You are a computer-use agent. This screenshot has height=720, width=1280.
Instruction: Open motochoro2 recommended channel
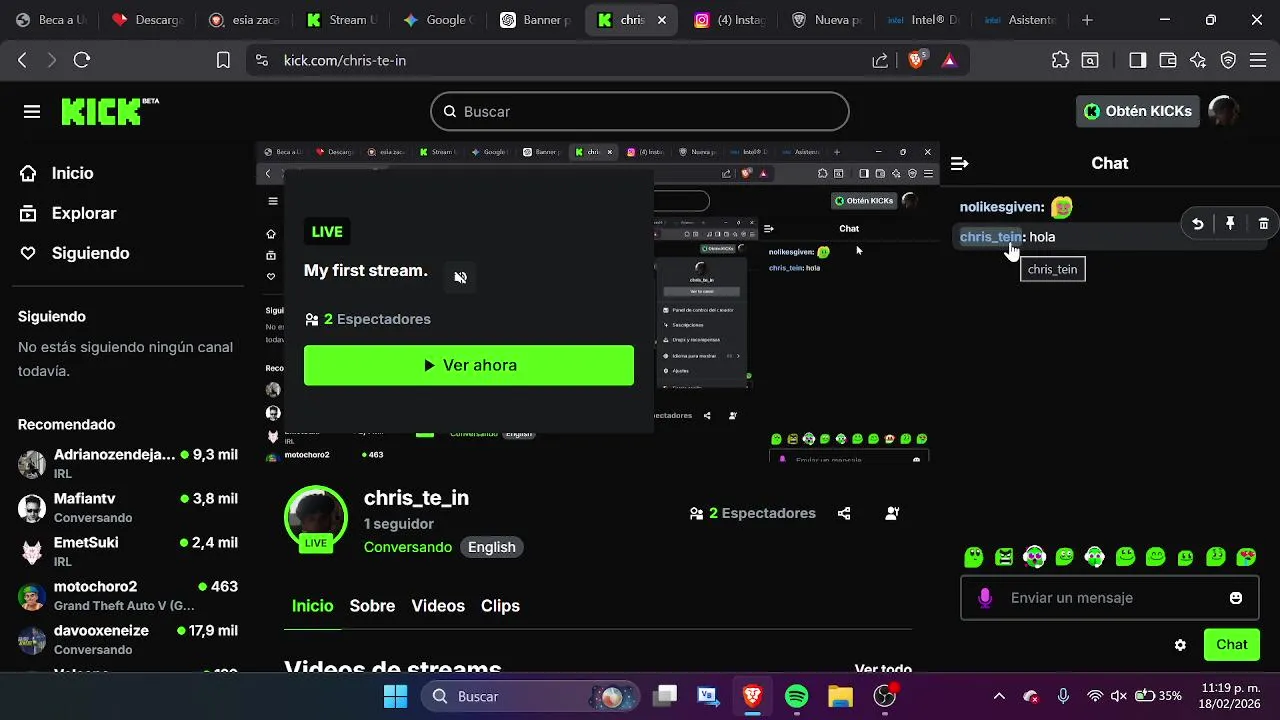[x=128, y=595]
